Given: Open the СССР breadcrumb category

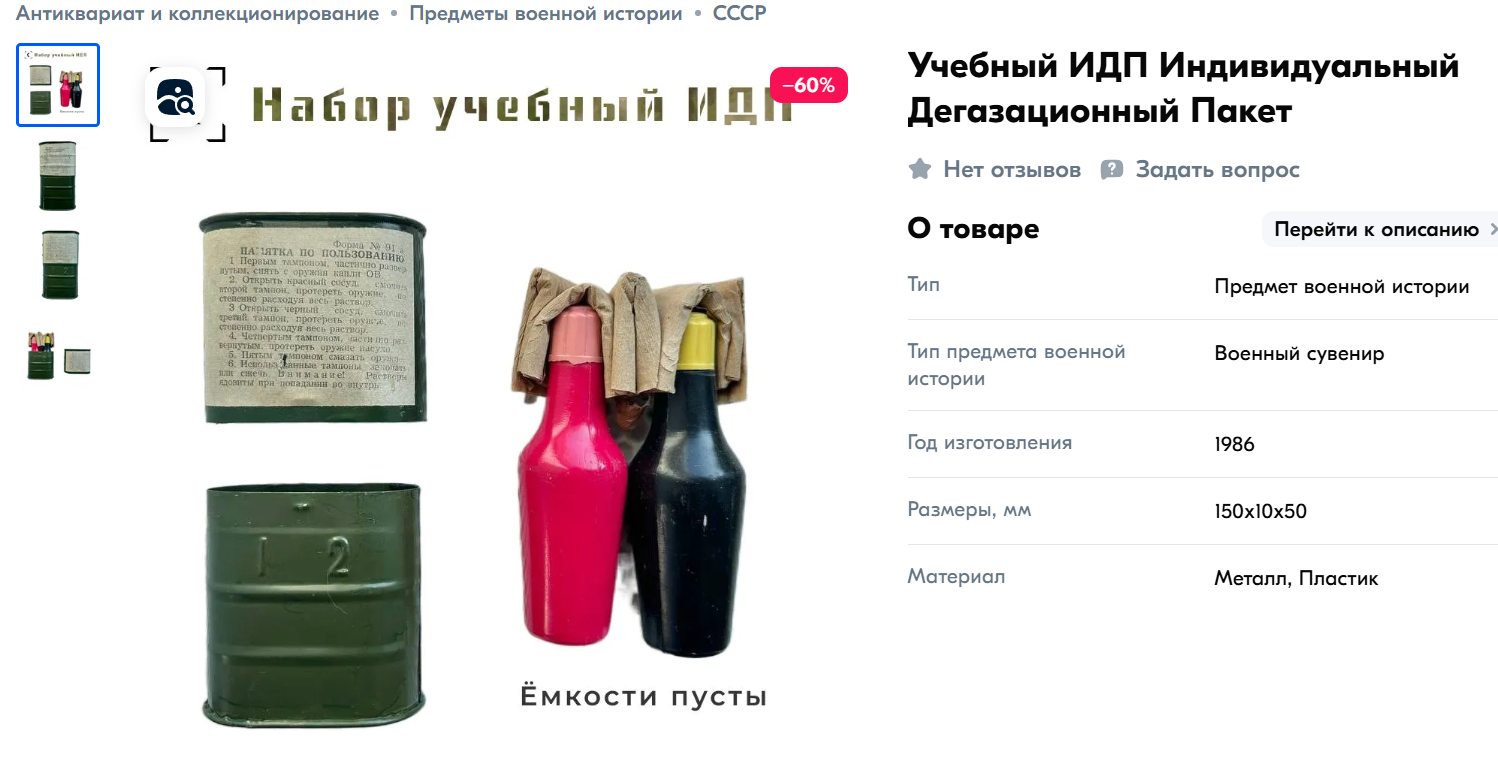Looking at the screenshot, I should pyautogui.click(x=740, y=14).
